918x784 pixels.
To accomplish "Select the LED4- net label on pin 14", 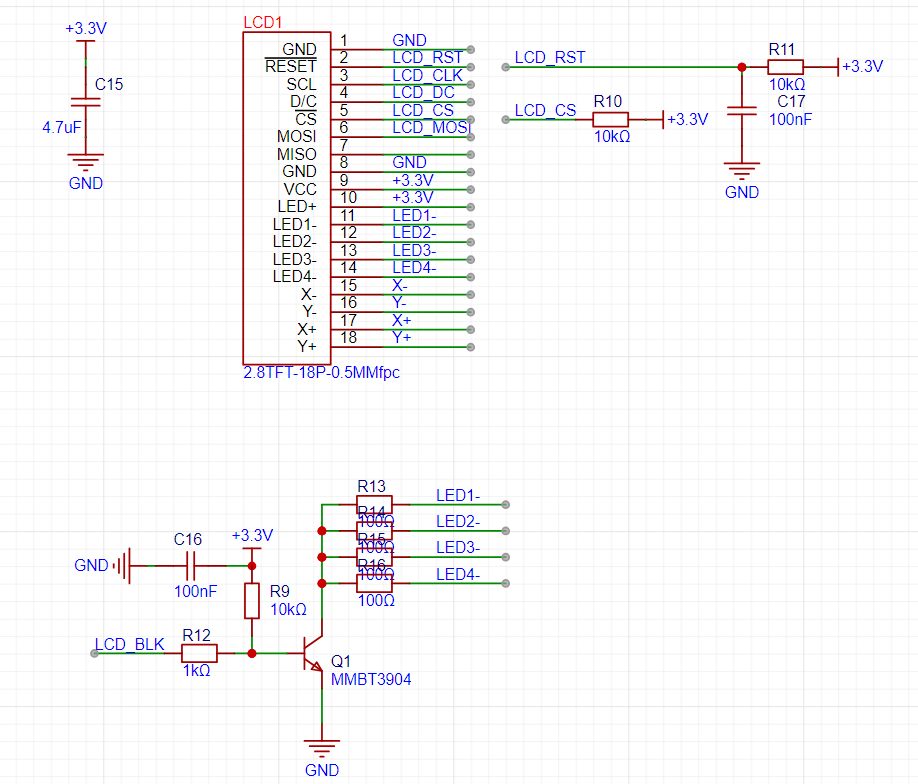I will (414, 268).
